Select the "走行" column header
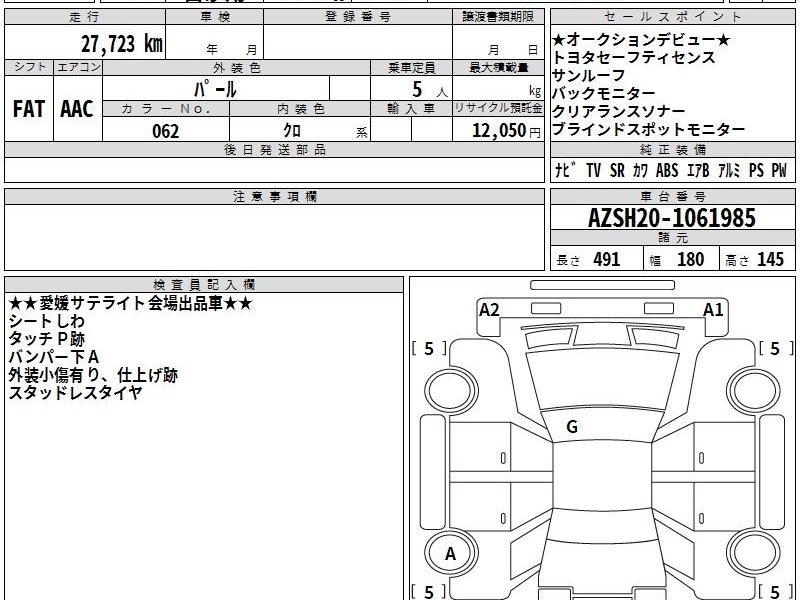Image resolution: width=800 pixels, height=600 pixels. click(85, 17)
